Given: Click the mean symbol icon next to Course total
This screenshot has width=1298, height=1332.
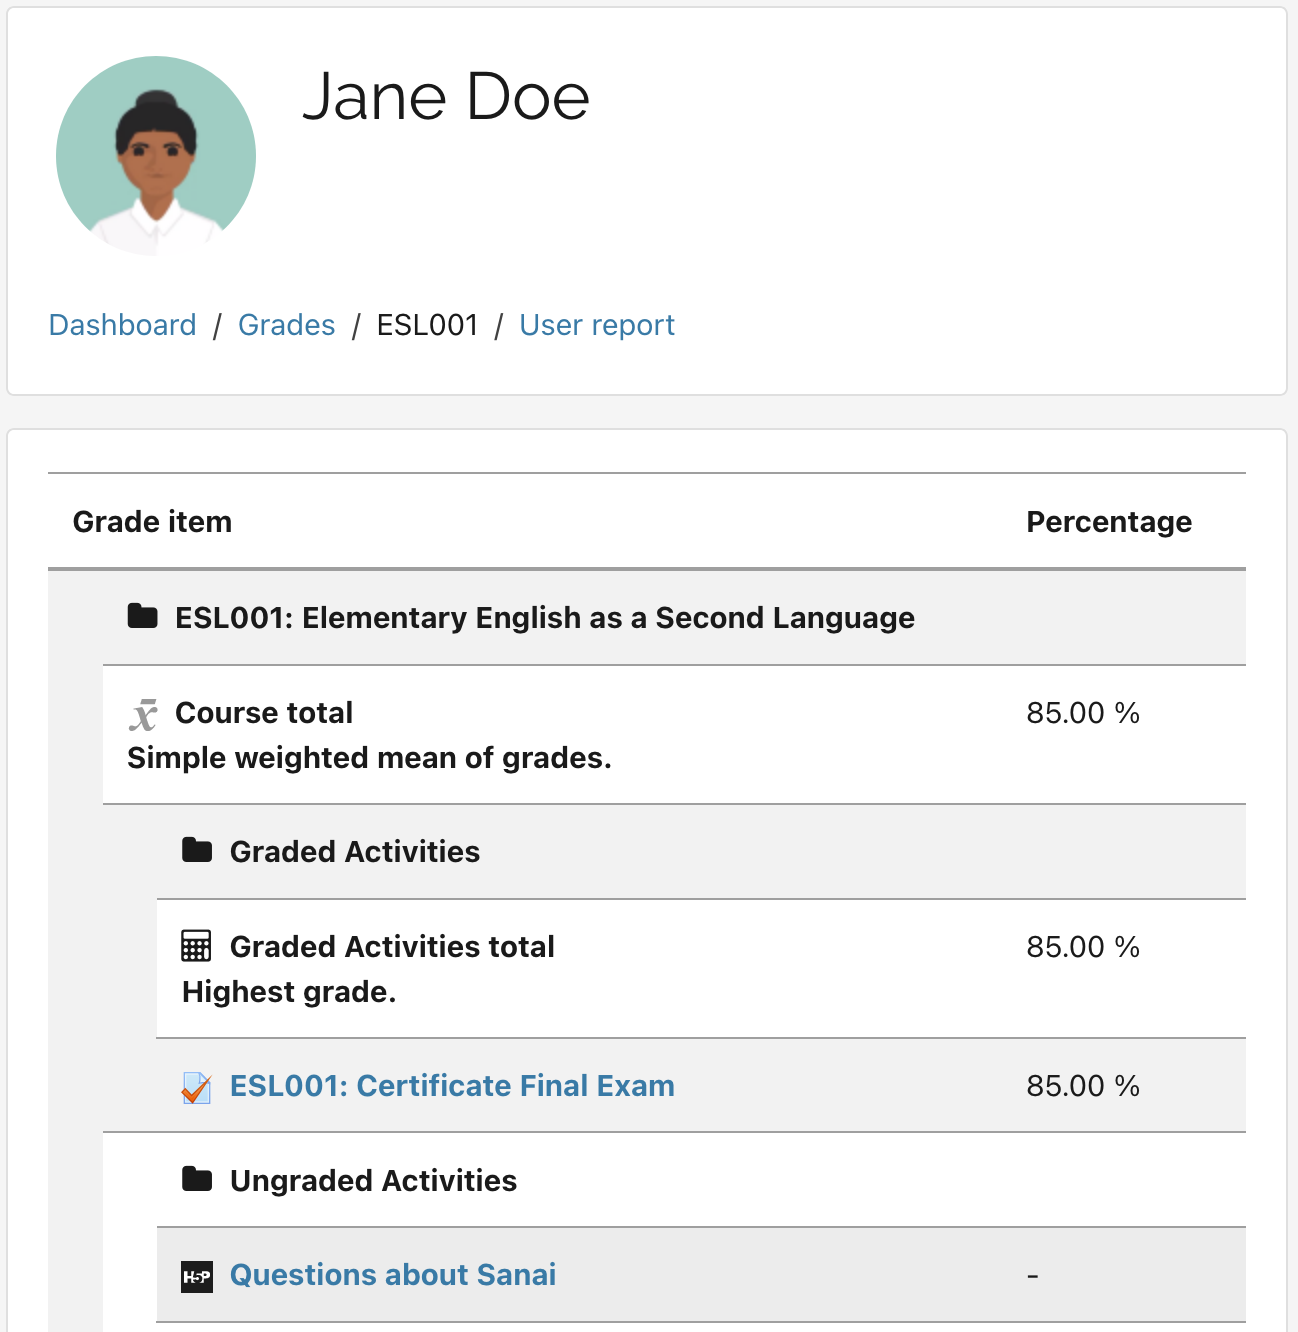Looking at the screenshot, I should [x=143, y=714].
